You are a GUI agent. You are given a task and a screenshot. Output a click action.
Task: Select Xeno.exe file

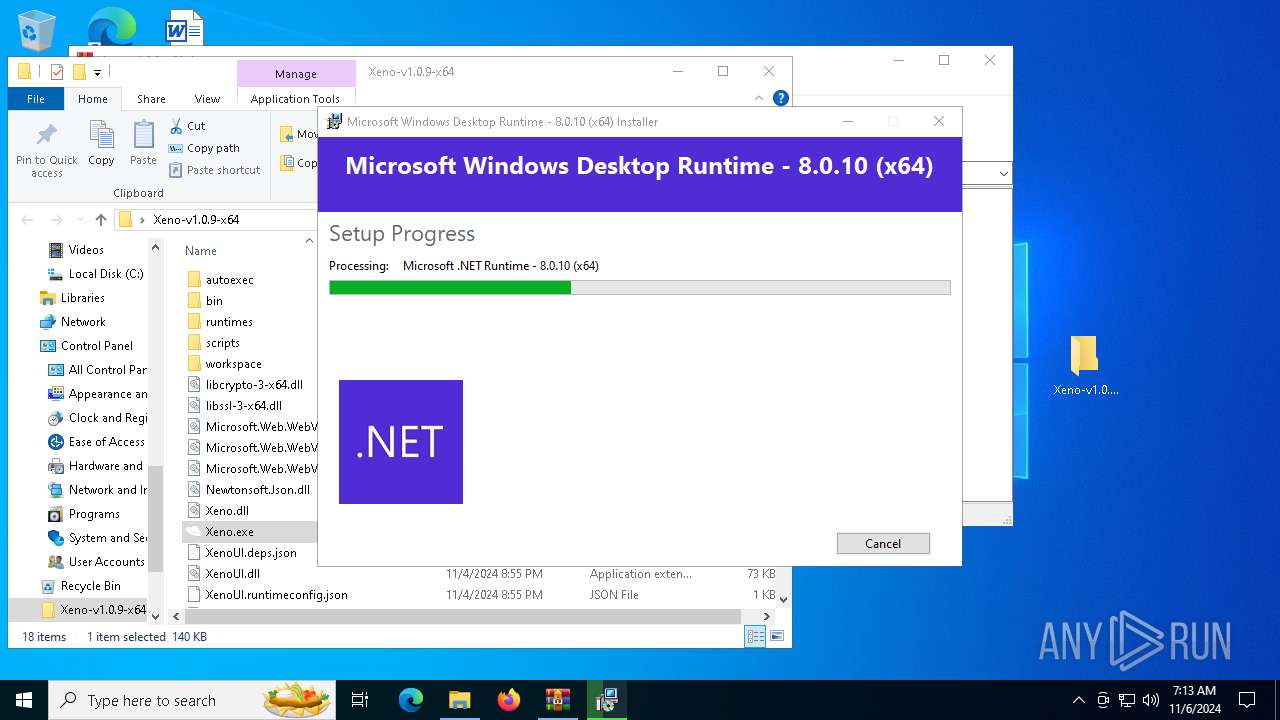tap(229, 532)
